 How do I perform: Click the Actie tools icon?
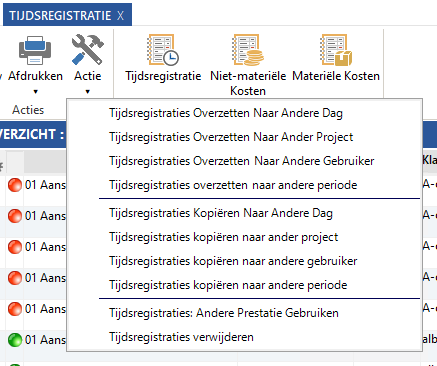87,50
